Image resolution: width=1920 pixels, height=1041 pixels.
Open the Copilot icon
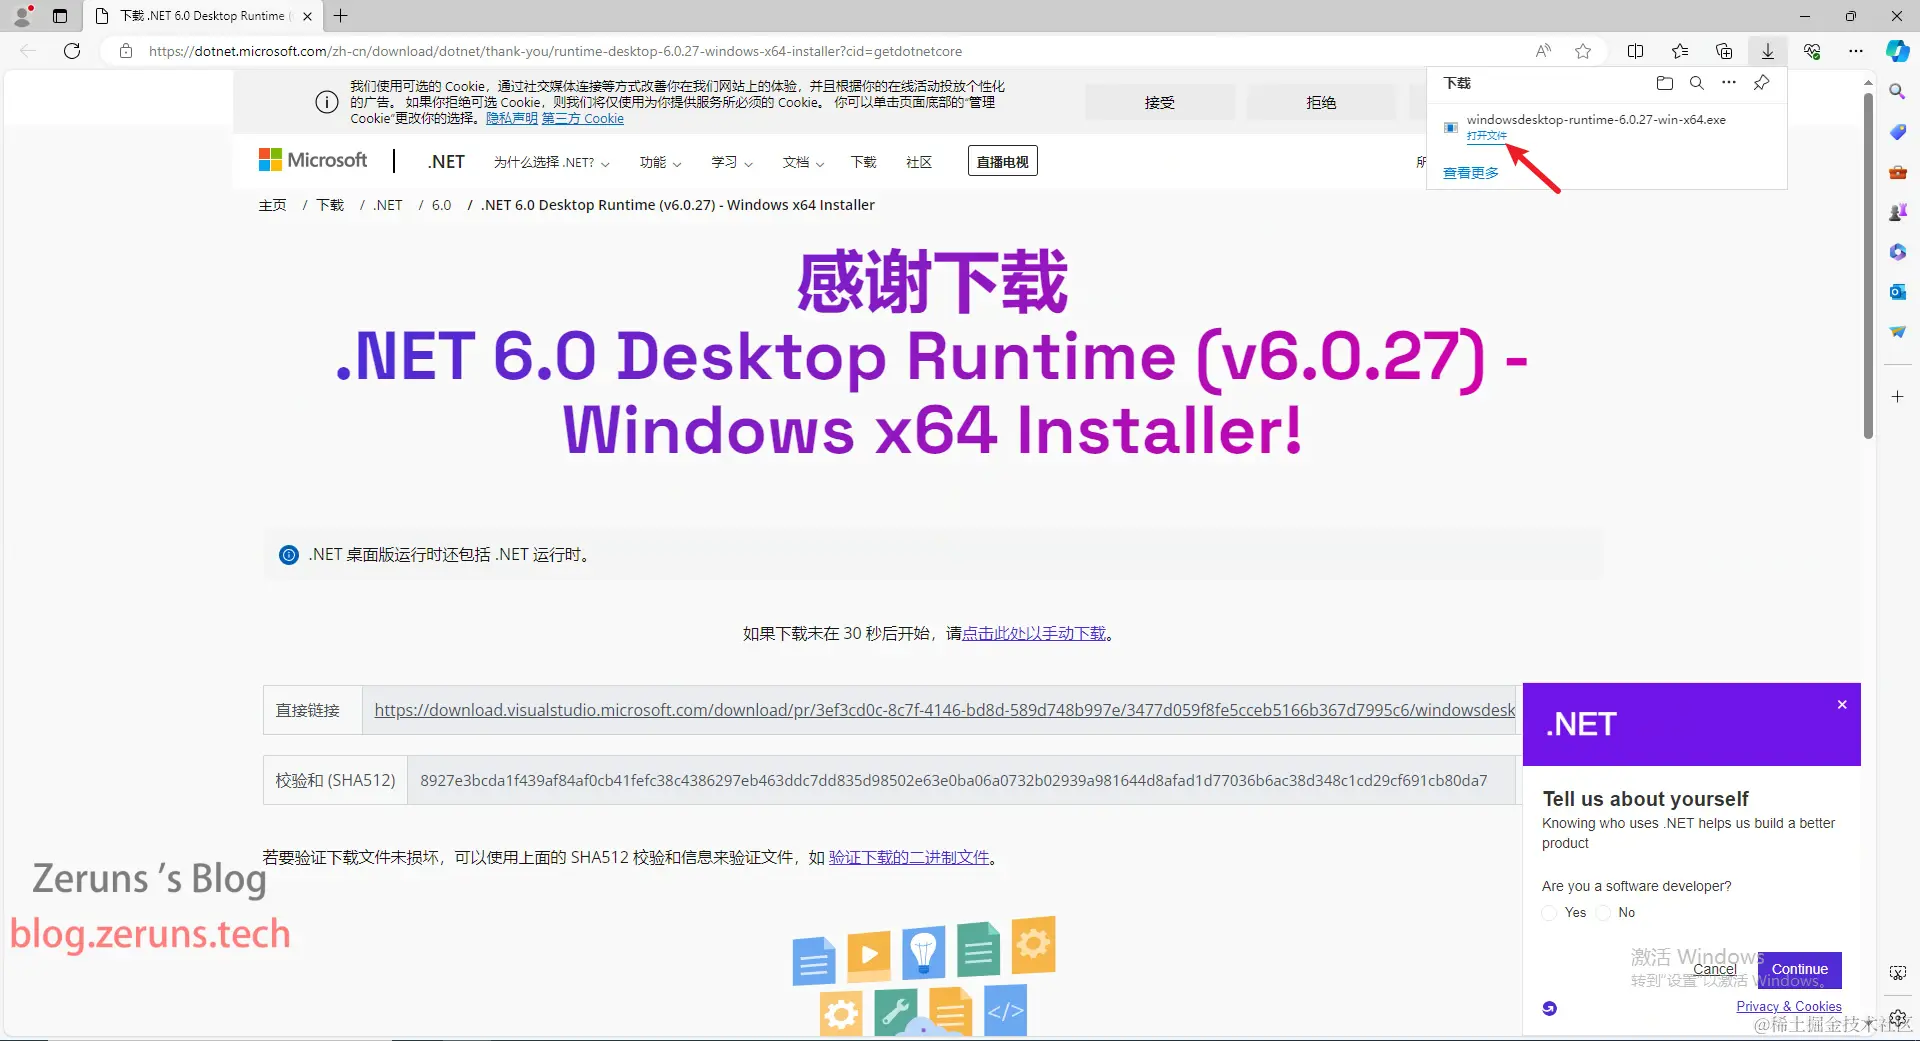[1898, 51]
